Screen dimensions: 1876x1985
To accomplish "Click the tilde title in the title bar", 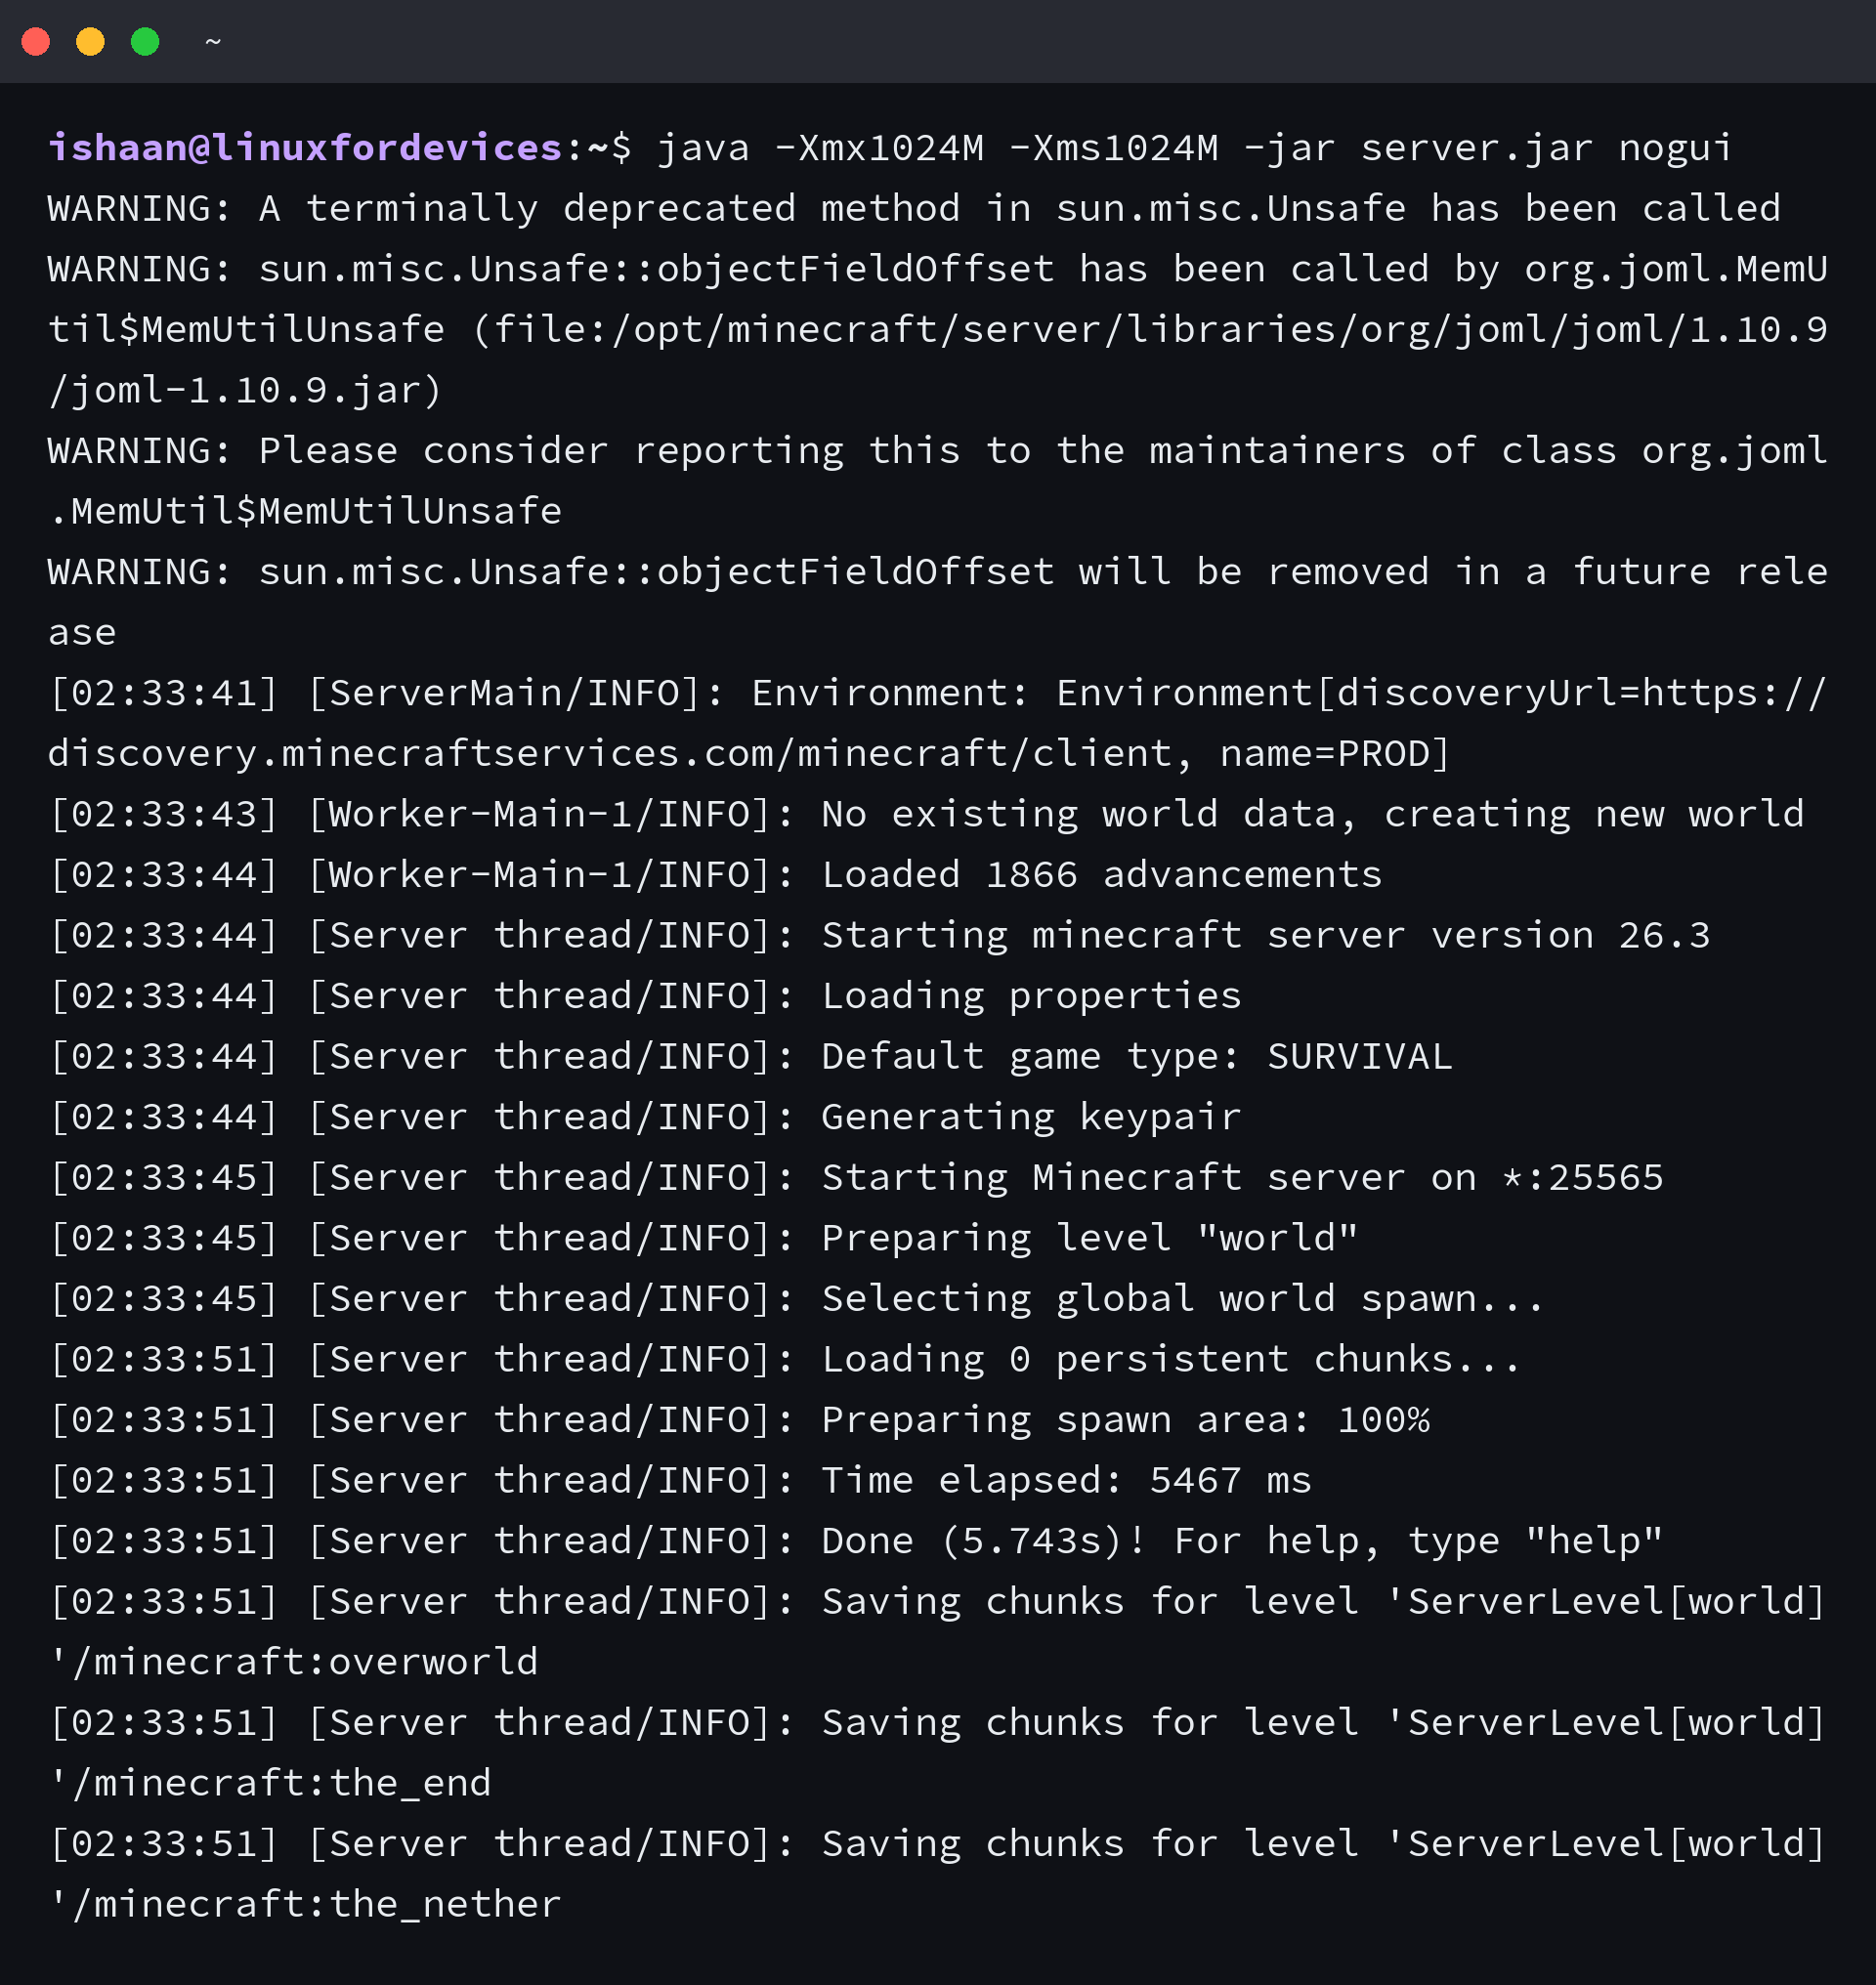I will pyautogui.click(x=212, y=41).
